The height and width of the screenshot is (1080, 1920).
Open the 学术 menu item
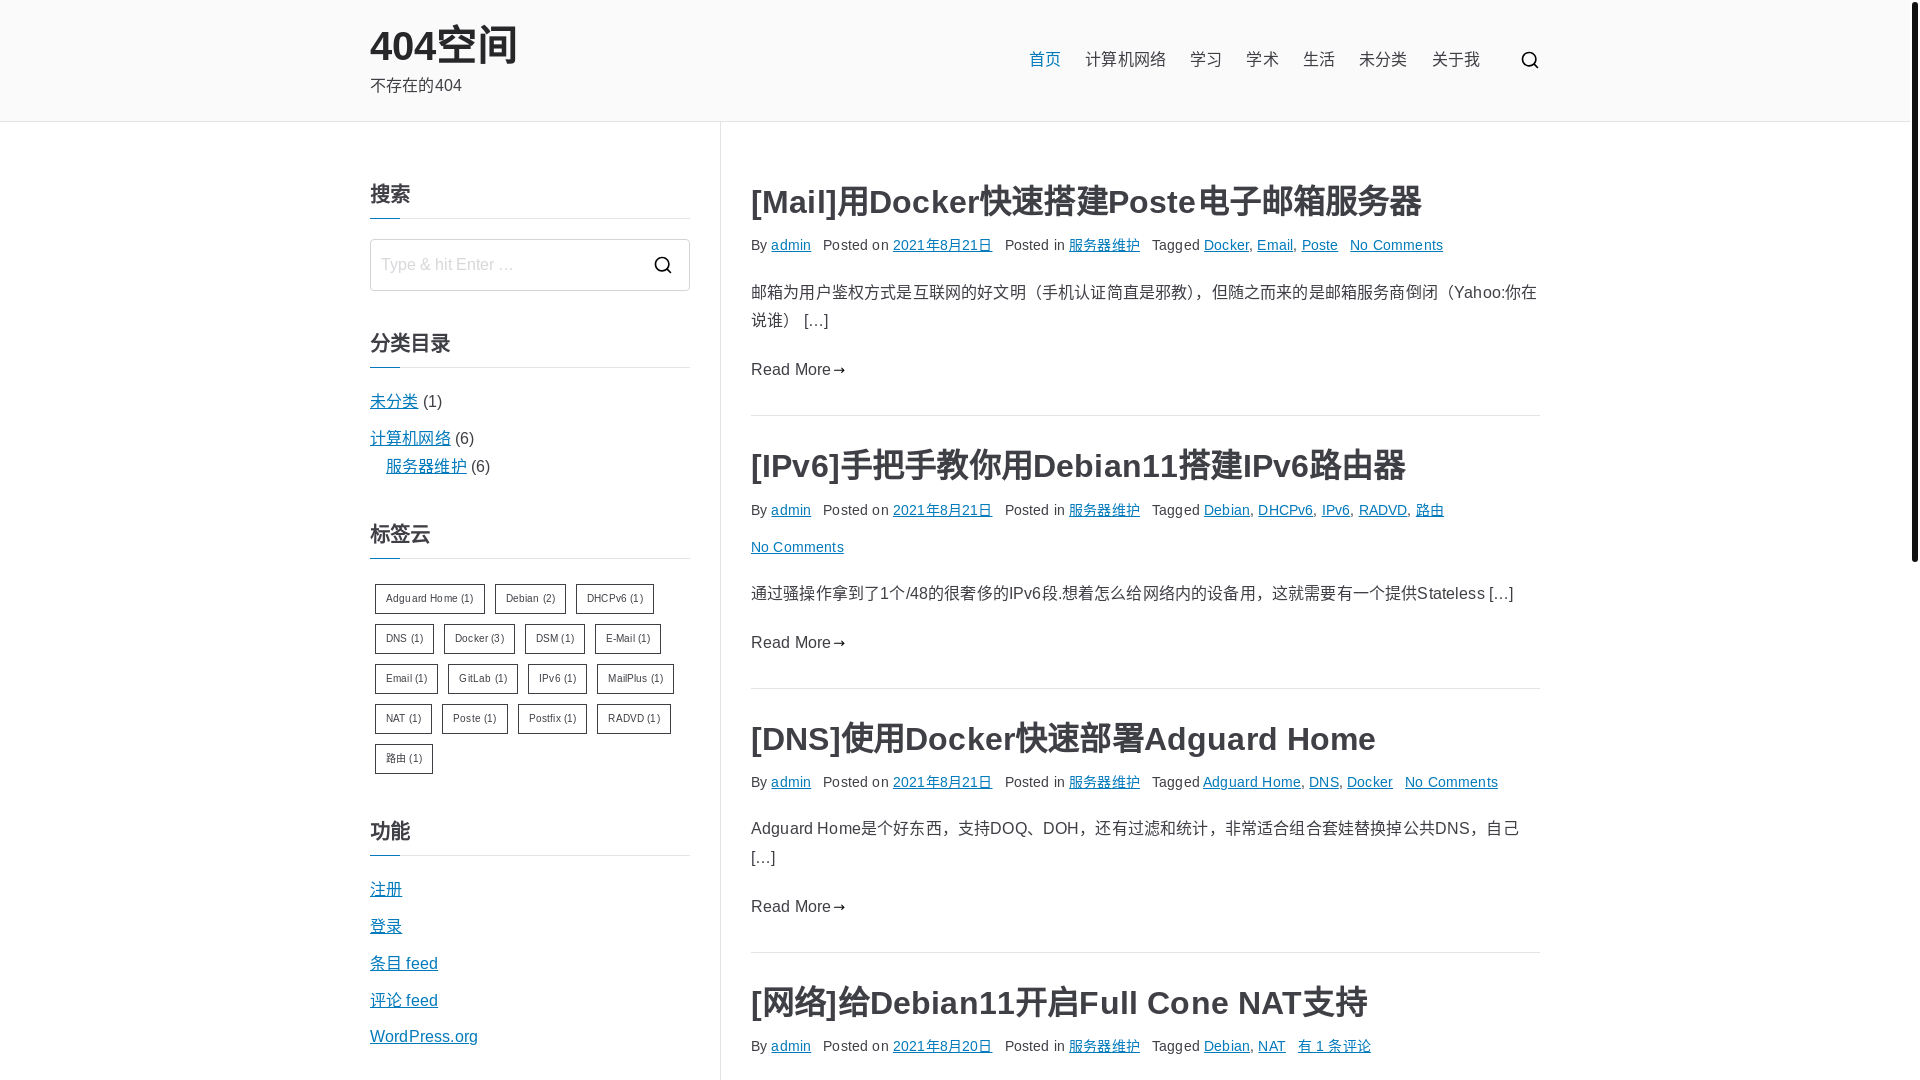1262,60
